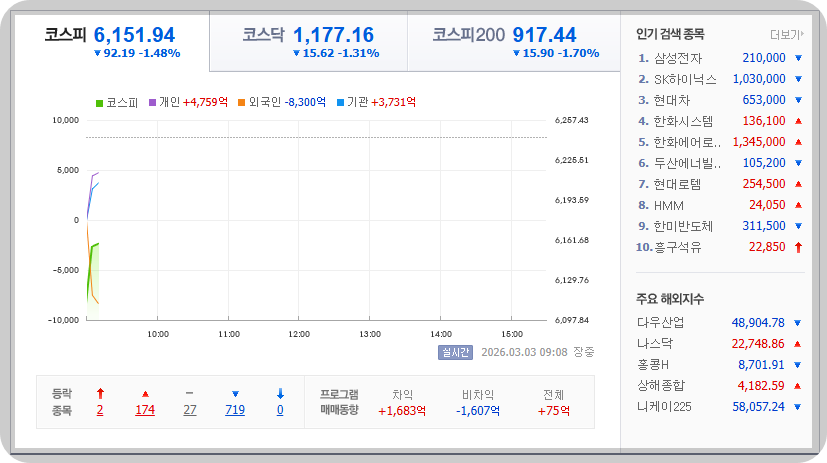Image resolution: width=827 pixels, height=463 pixels.
Task: Click 니케이225 value 58,057.24
Action: 758,407
